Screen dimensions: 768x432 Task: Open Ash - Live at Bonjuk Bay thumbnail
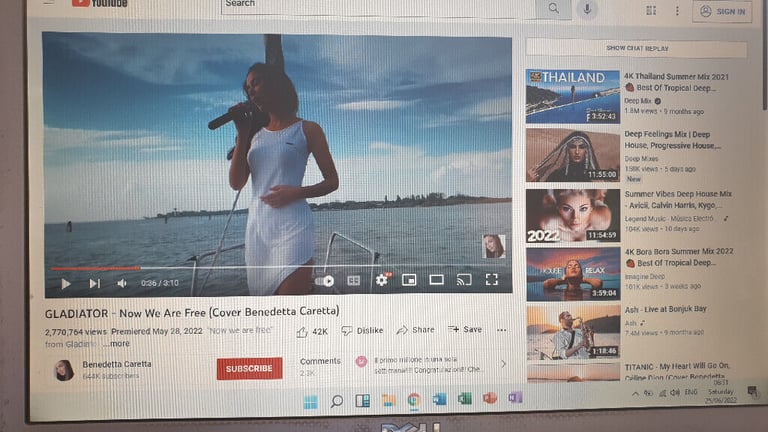[x=574, y=332]
